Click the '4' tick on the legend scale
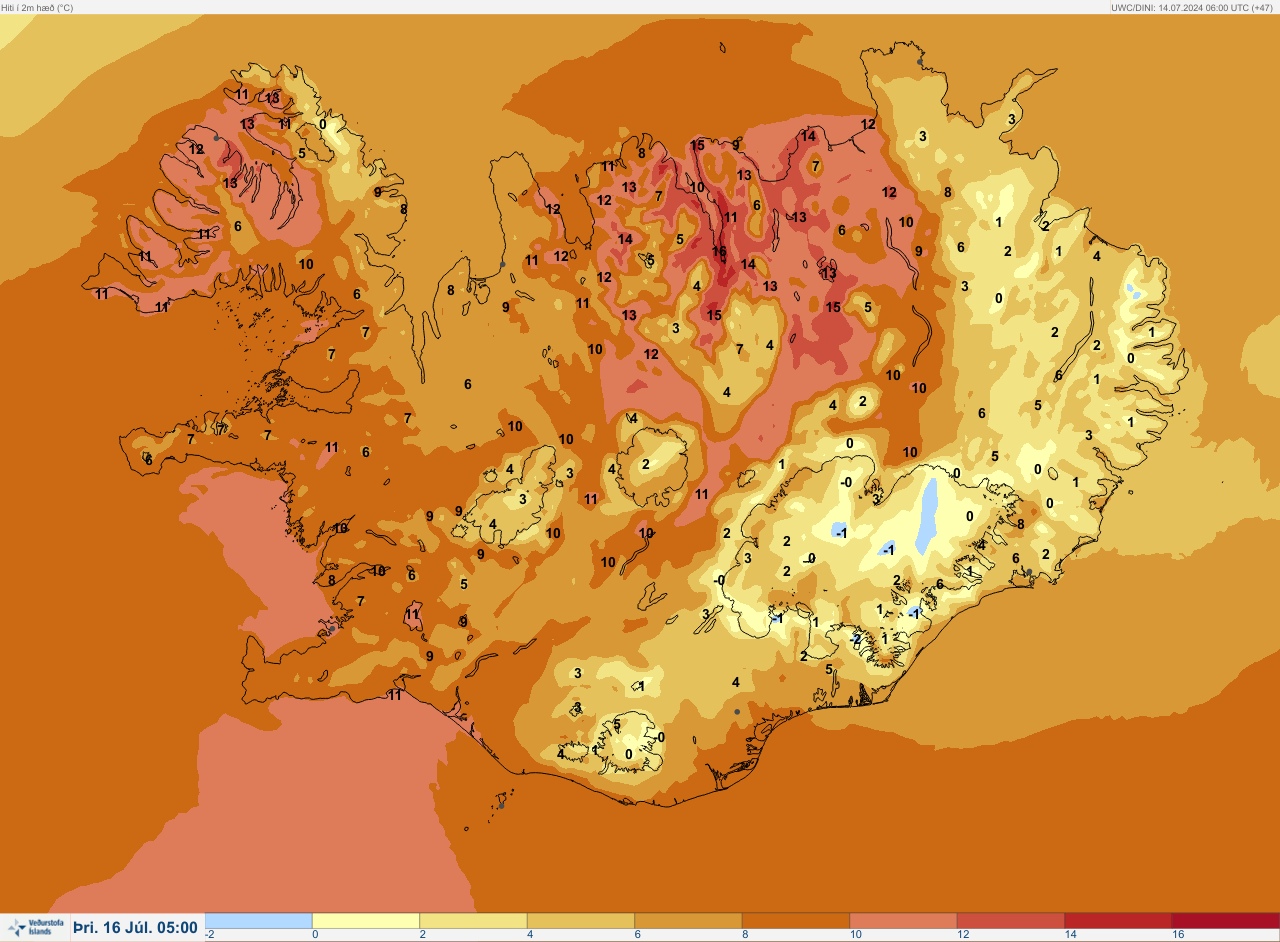The height and width of the screenshot is (942, 1280). [x=531, y=934]
